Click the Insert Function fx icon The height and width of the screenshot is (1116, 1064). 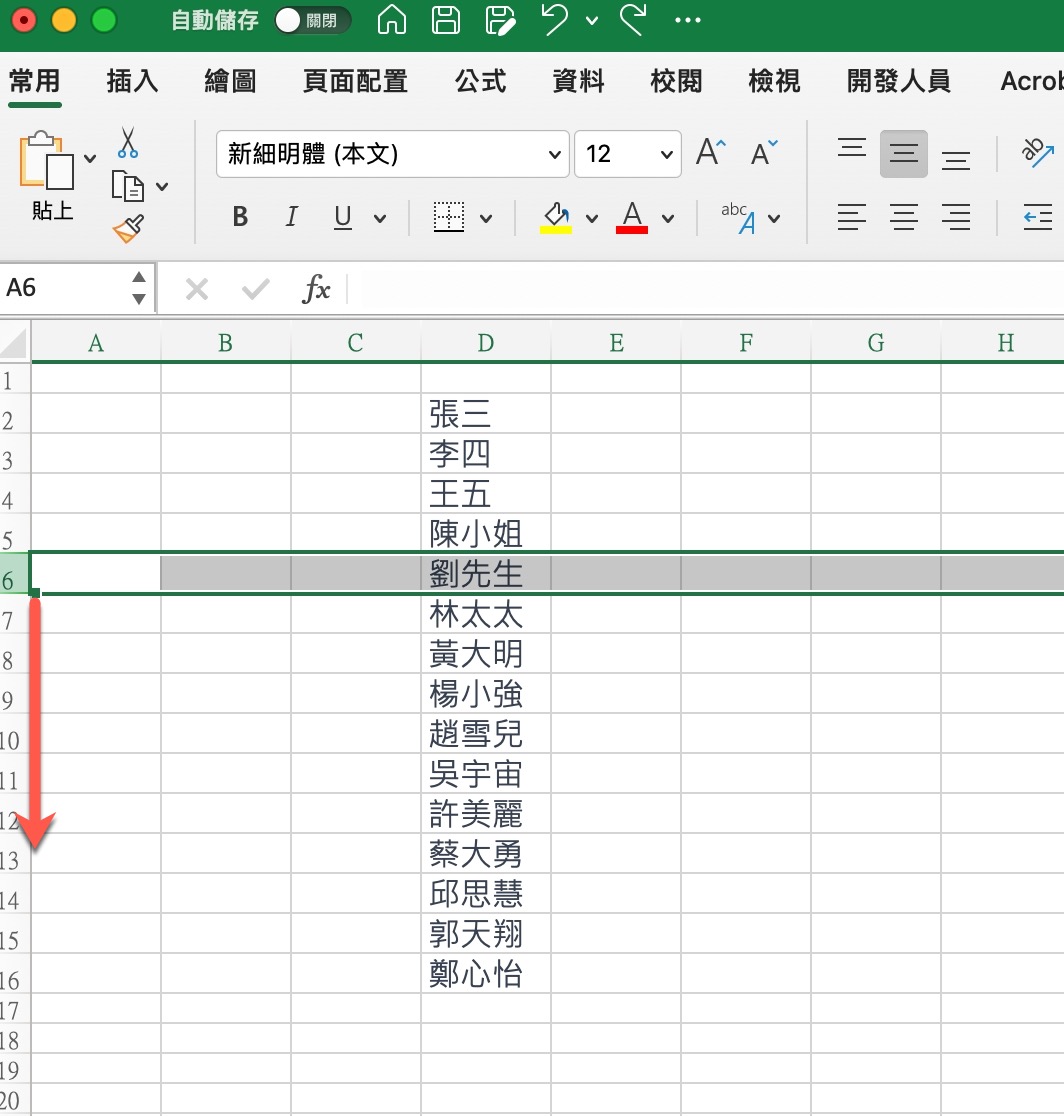pos(316,290)
